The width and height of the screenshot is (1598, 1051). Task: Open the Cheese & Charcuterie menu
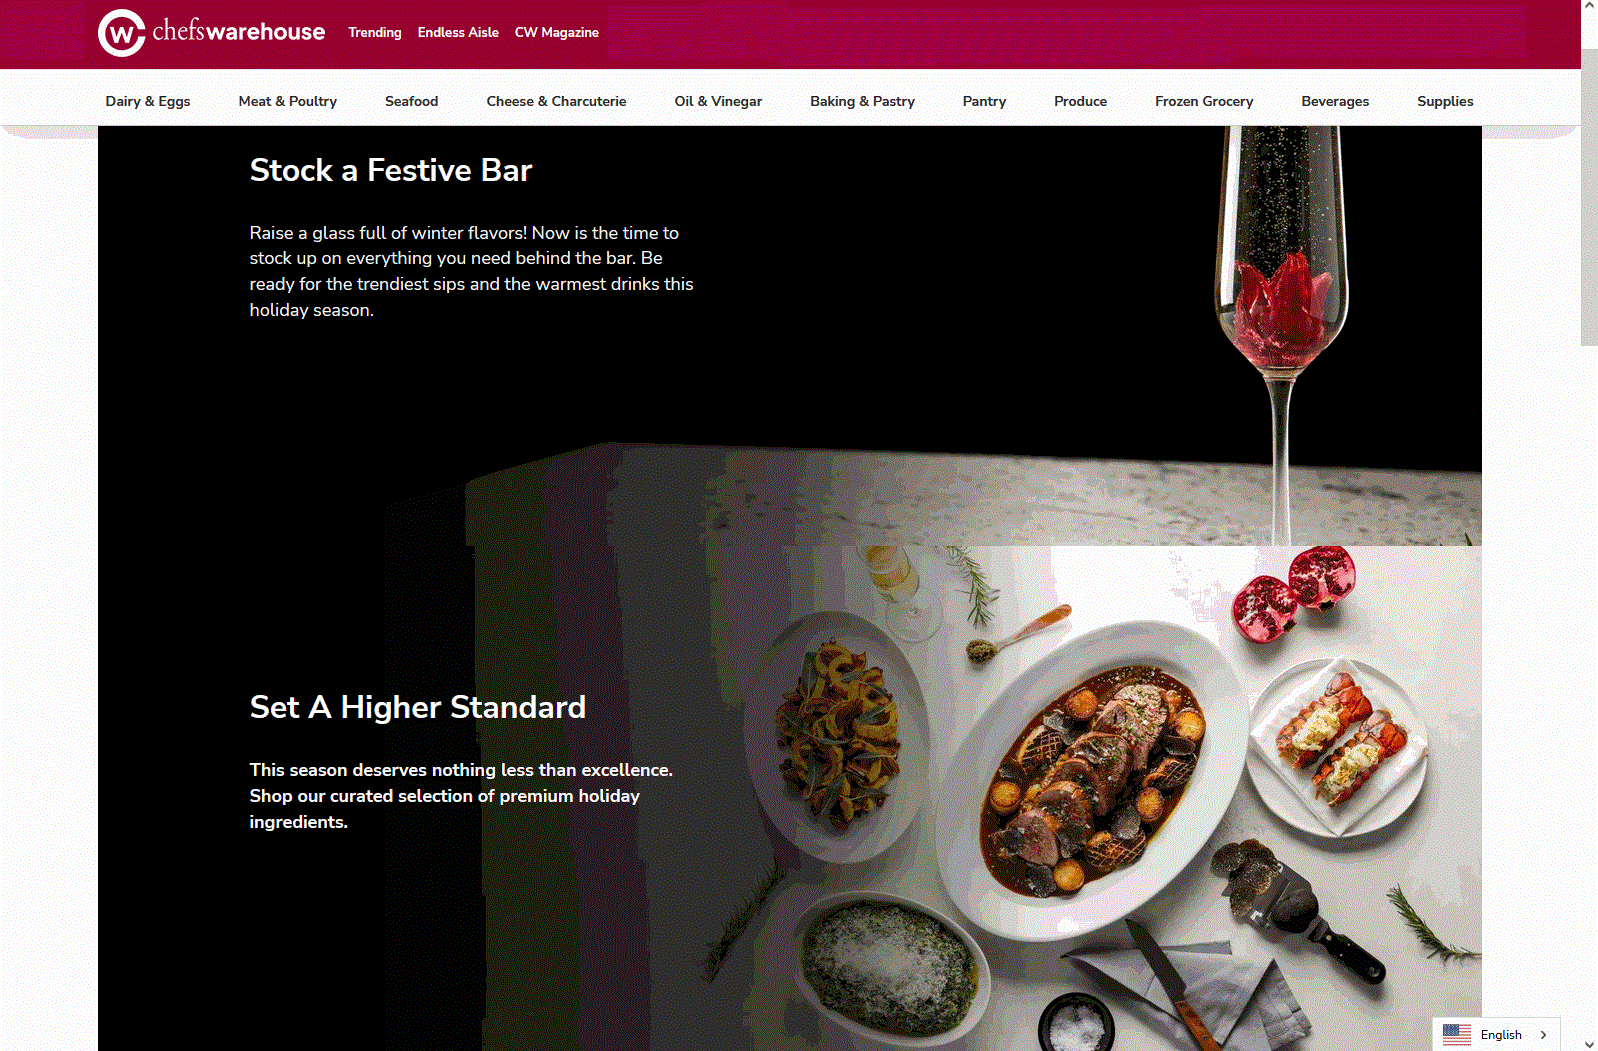tap(556, 101)
